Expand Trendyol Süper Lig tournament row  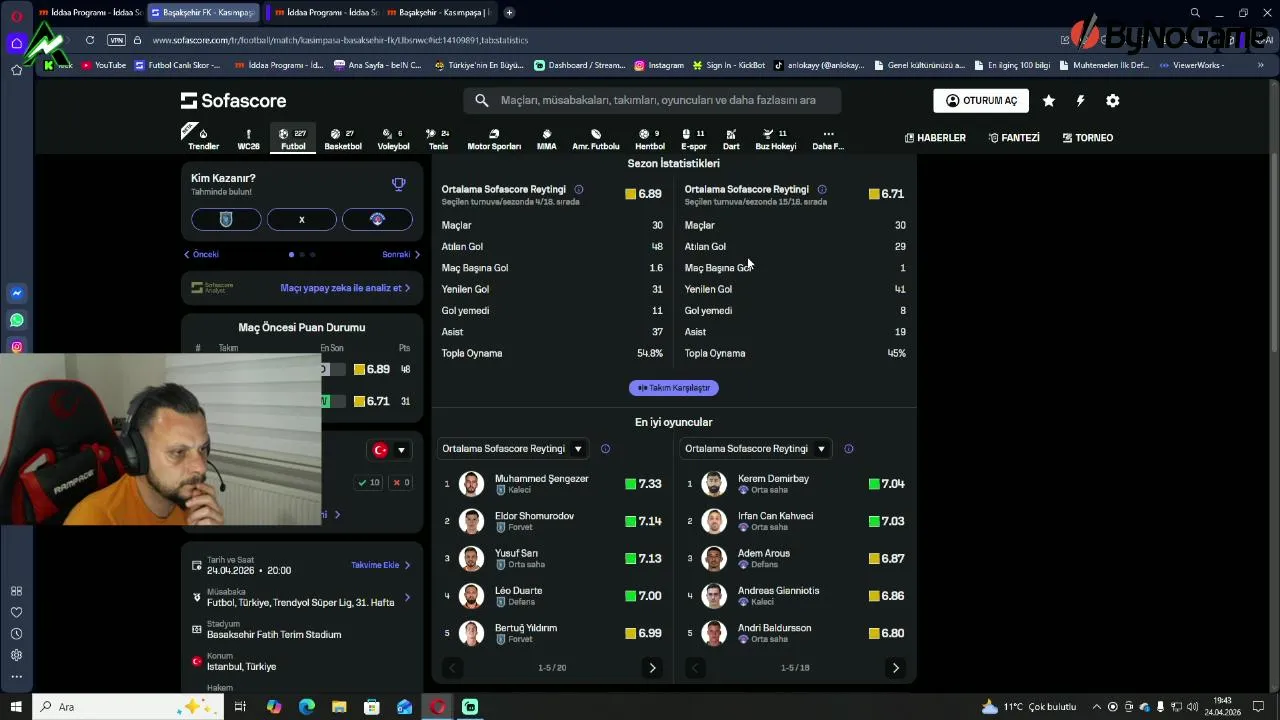point(301,598)
